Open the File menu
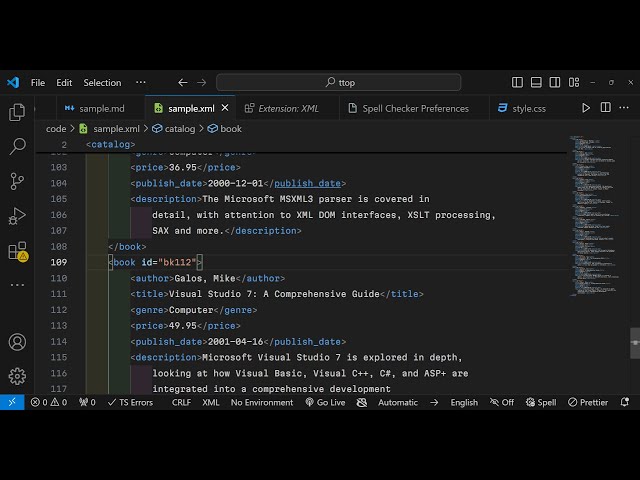Viewport: 640px width, 480px height. coord(38,82)
